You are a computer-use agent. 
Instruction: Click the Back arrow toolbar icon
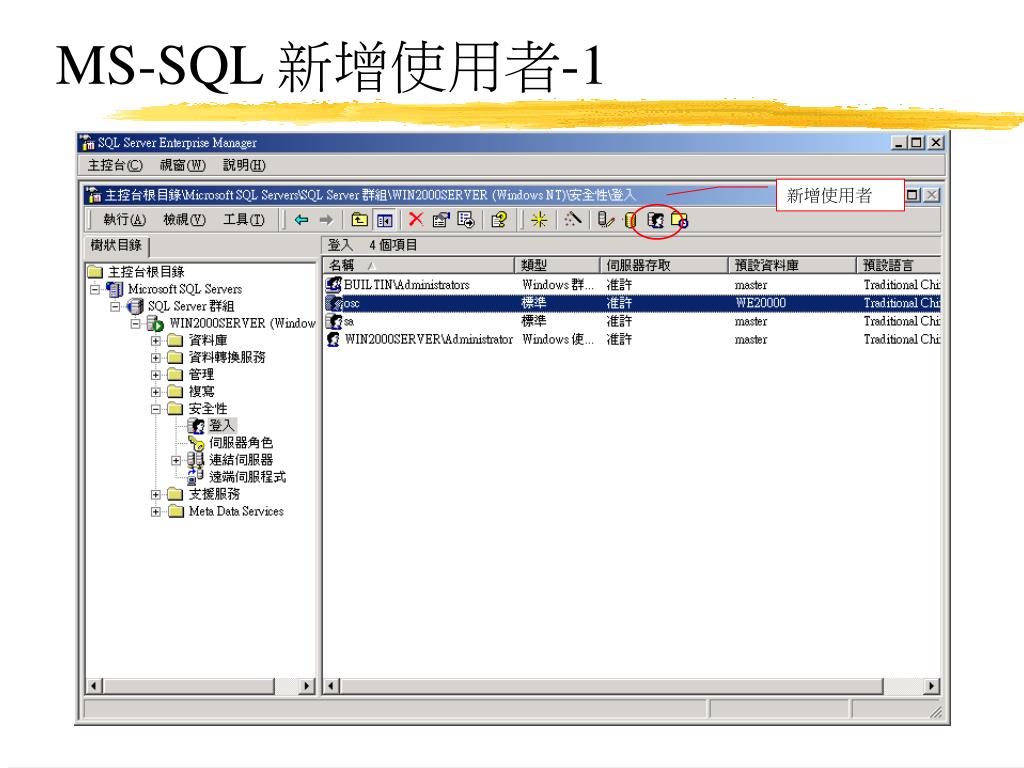(x=301, y=220)
